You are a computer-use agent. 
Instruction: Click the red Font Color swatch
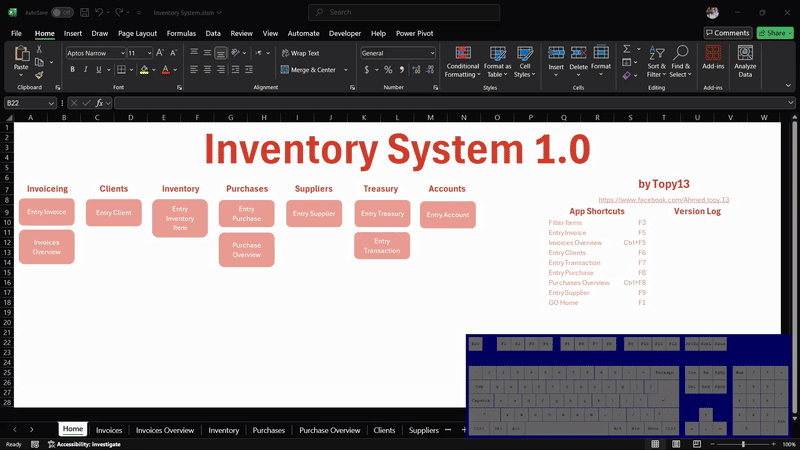click(x=165, y=70)
